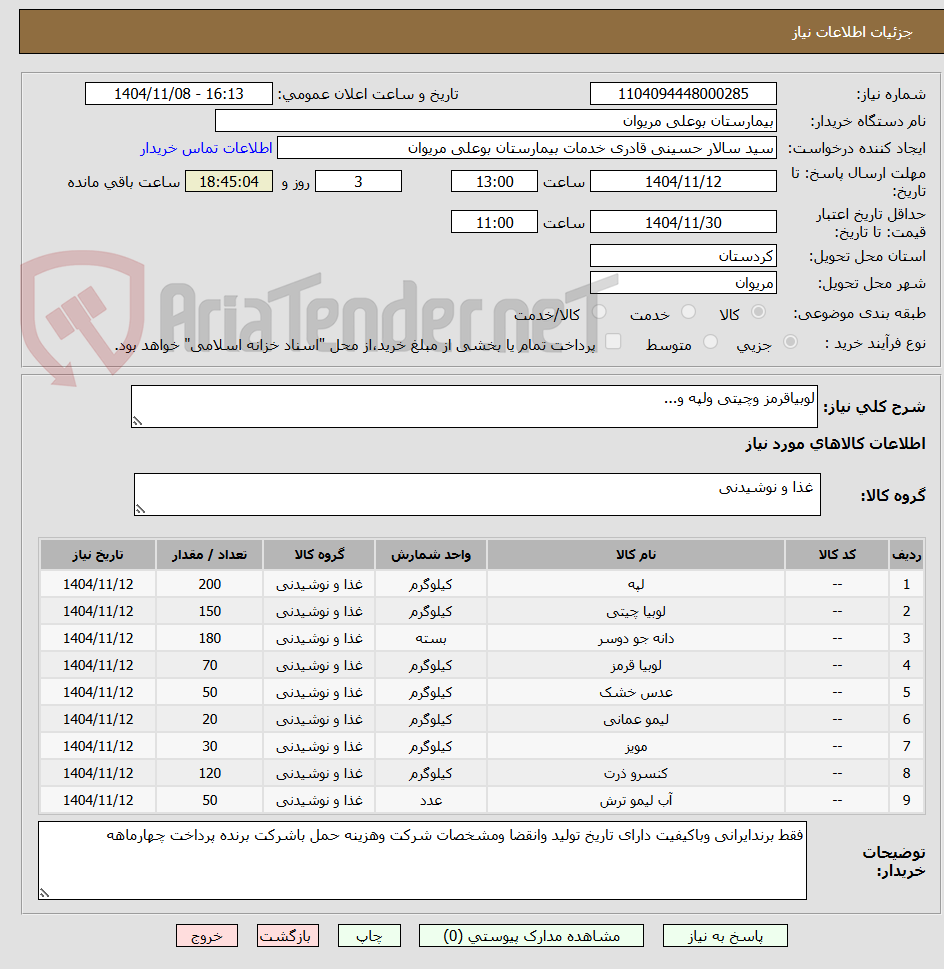Screen dimensions: 944x969
Task: Click the چاپ print button
Action: point(369,936)
